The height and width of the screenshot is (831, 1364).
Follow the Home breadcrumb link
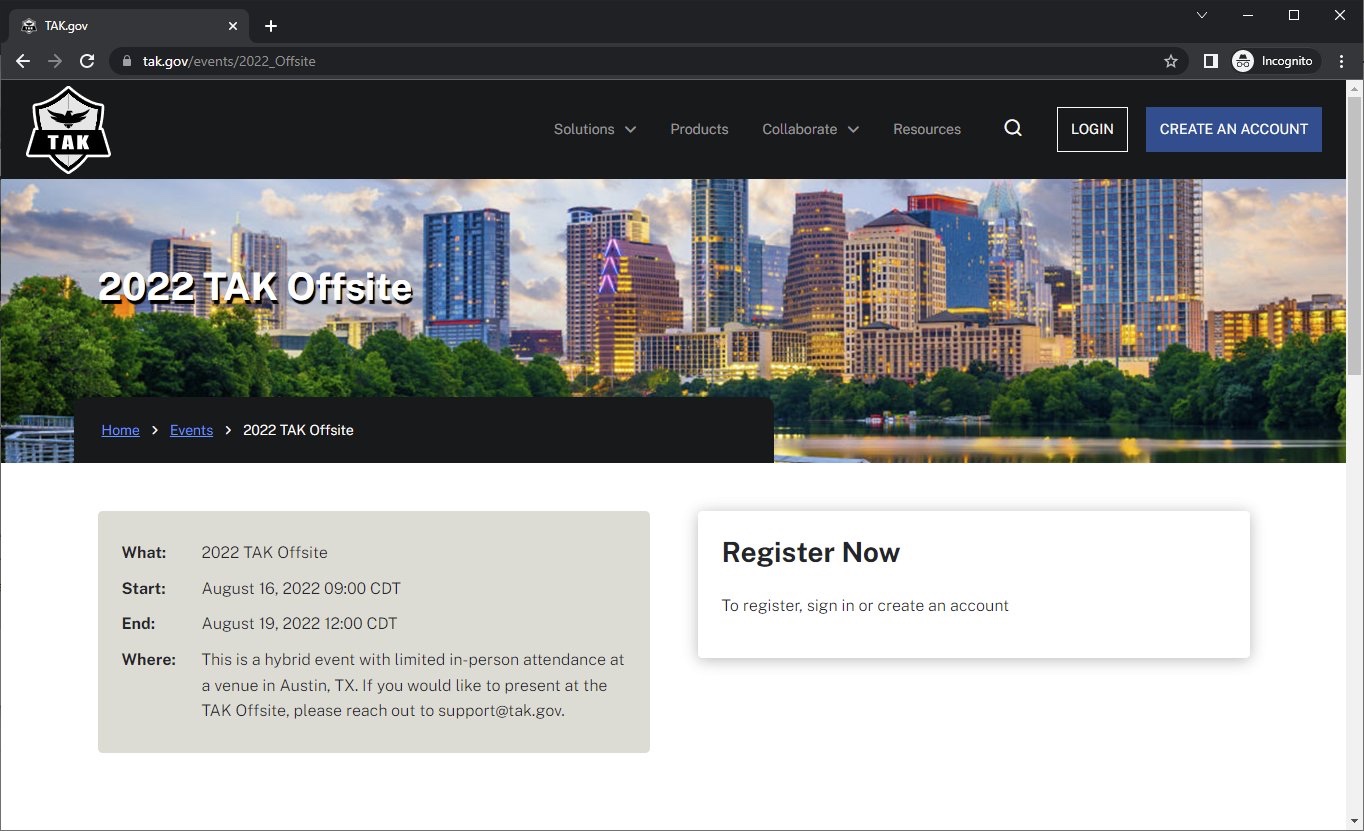tap(120, 430)
